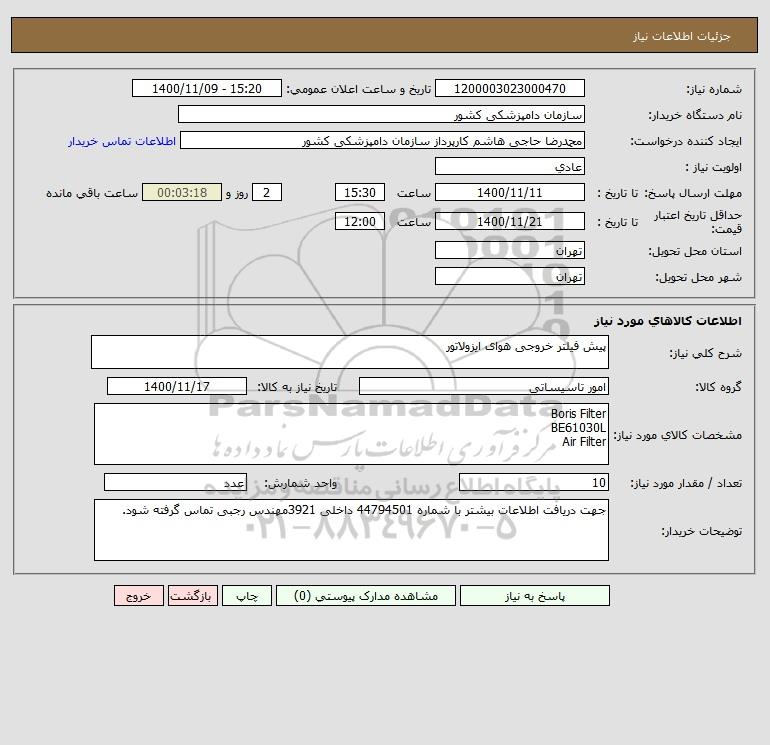
Task: Click the announcement date field 1400/11/09 - 15:20
Action: pyautogui.click(x=207, y=88)
